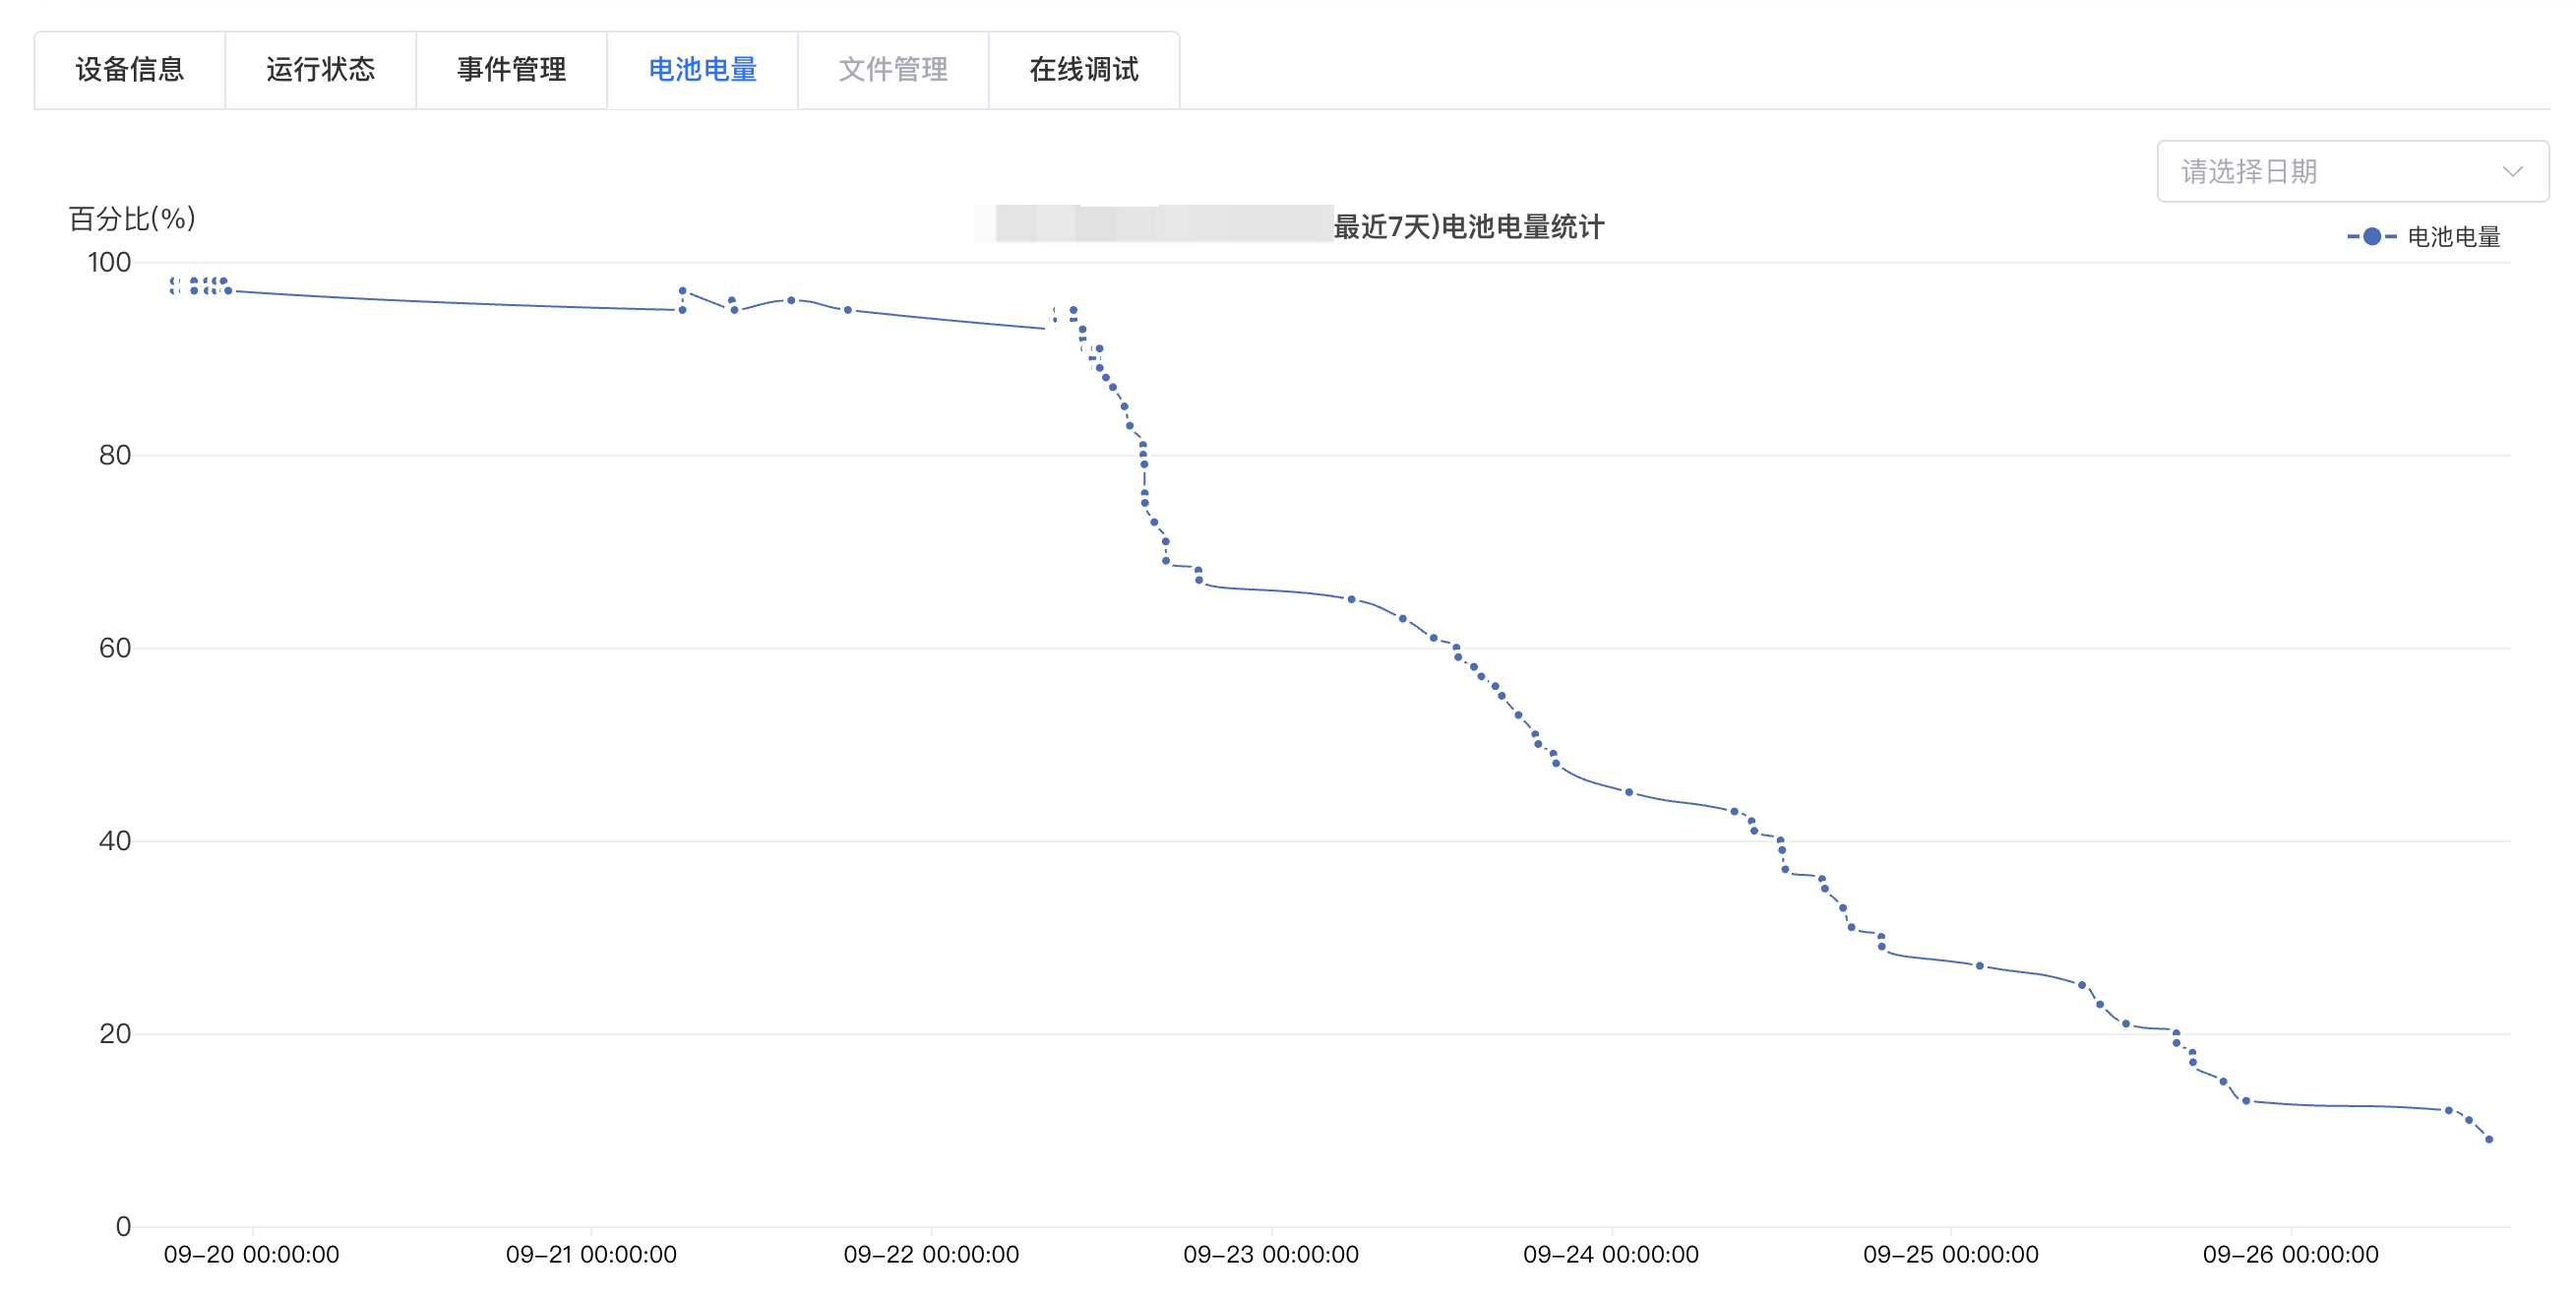Click the active 电池电量 tab
This screenshot has width=2576, height=1299.
[x=702, y=70]
